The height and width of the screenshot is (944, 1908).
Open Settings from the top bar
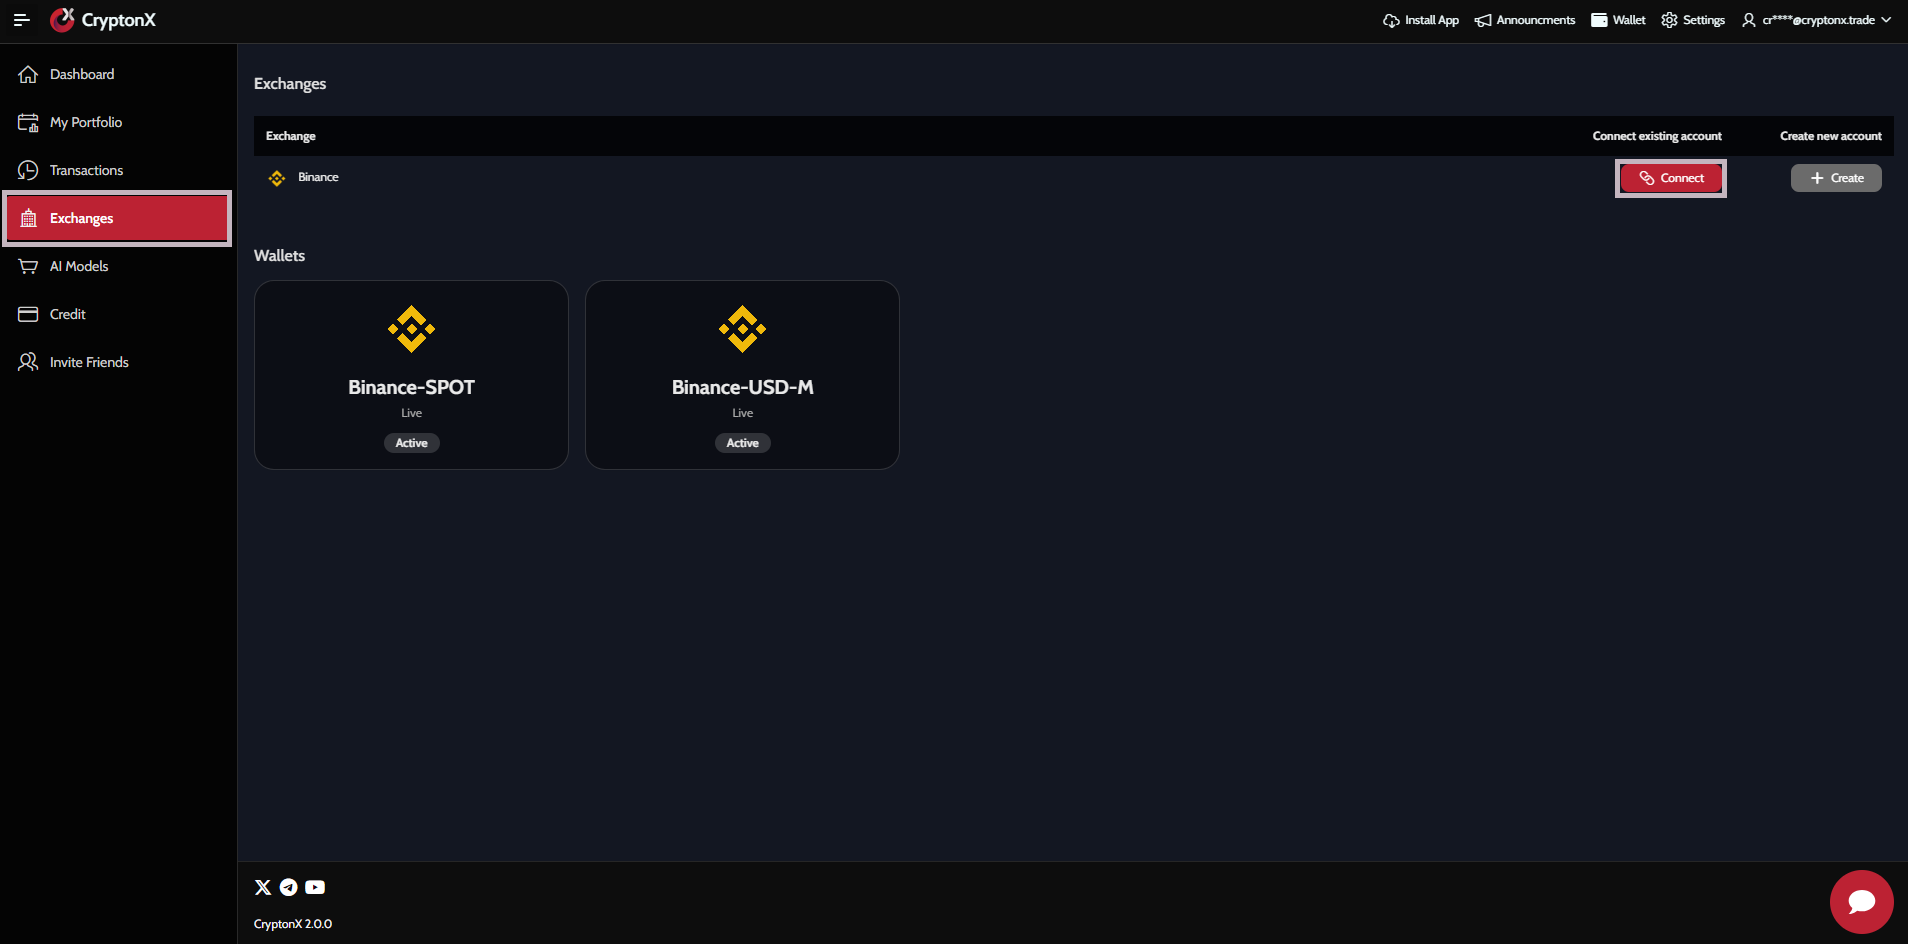coord(1693,20)
